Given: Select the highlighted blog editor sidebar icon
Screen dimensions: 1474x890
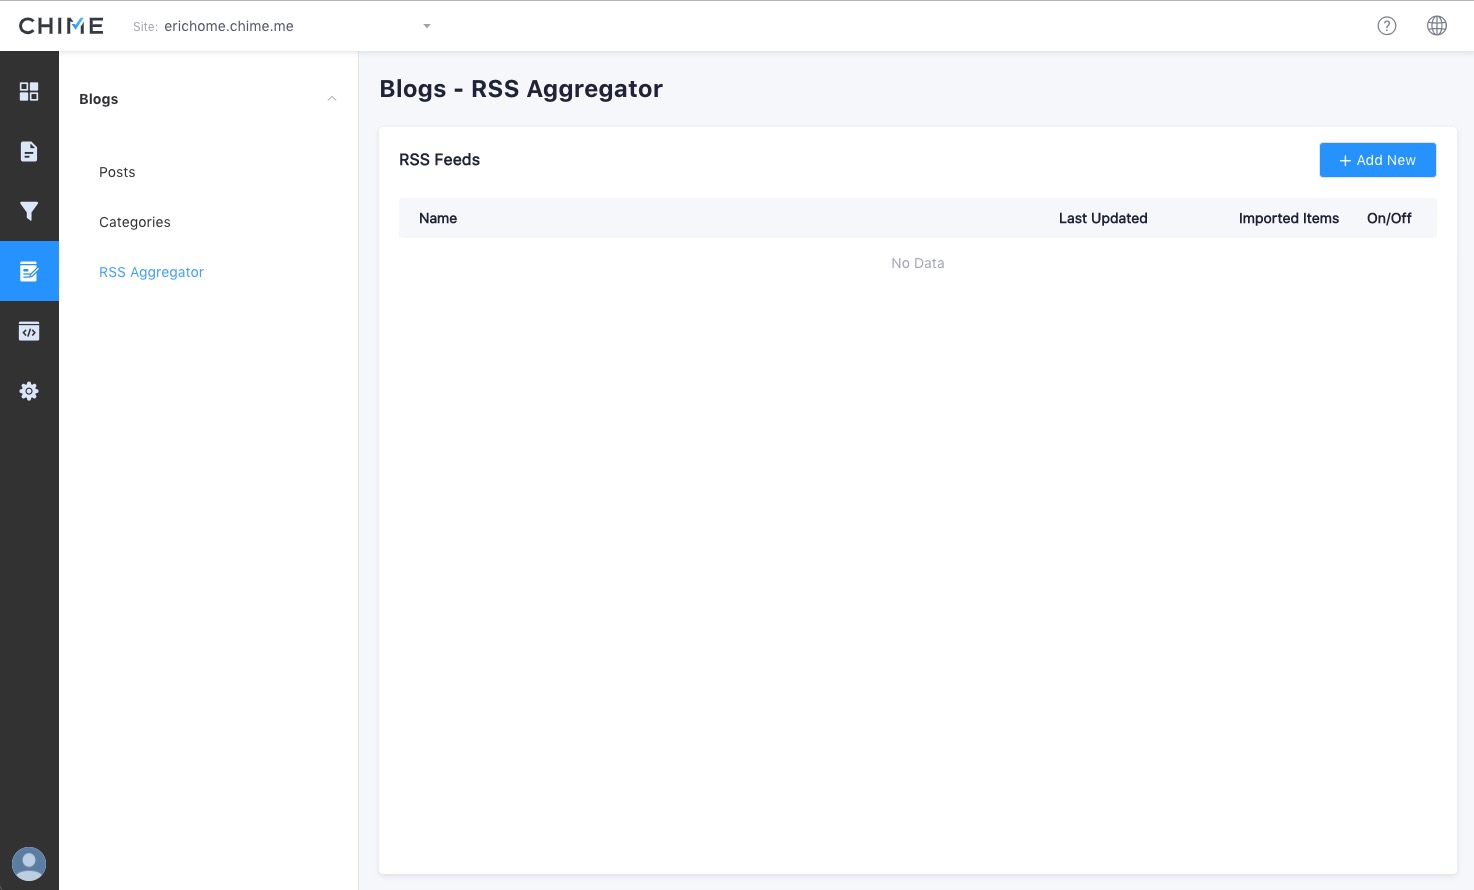Looking at the screenshot, I should coord(29,271).
